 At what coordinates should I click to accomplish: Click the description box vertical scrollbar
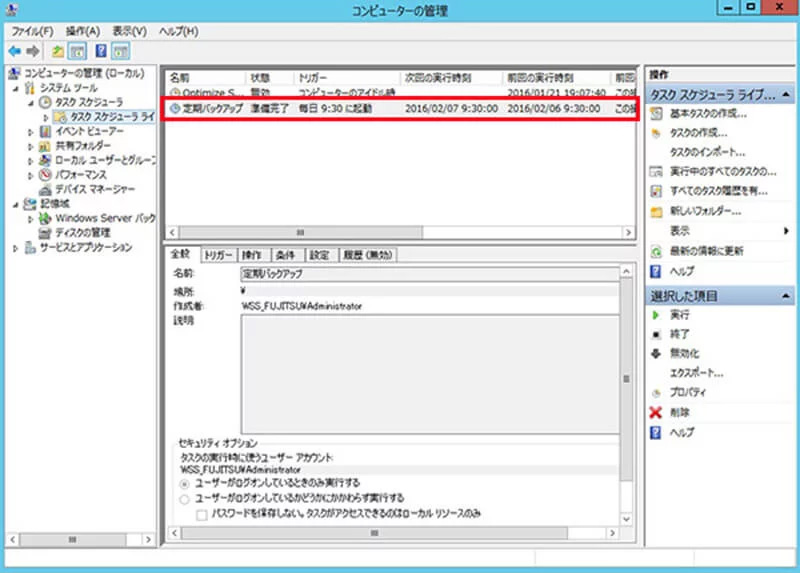(626, 378)
